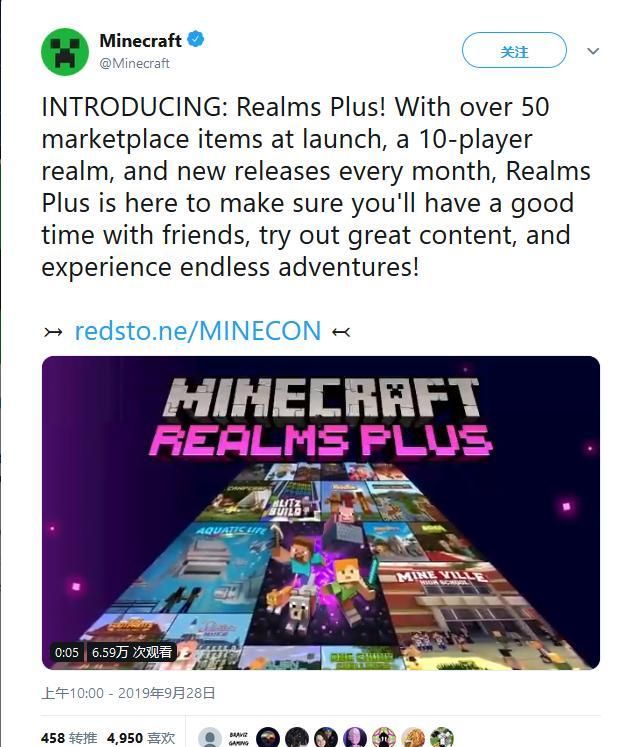Open the orange lion liker avatar
Viewport: 638px width, 747px height.
pyautogui.click(x=413, y=738)
